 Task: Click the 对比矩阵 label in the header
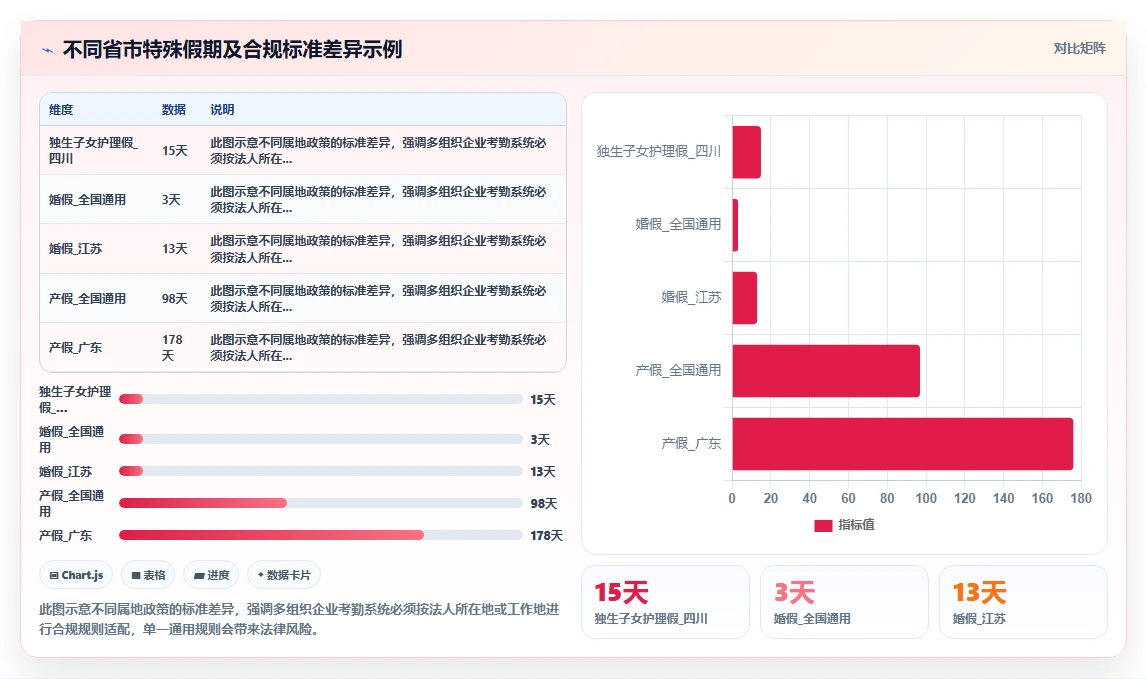(x=1079, y=48)
